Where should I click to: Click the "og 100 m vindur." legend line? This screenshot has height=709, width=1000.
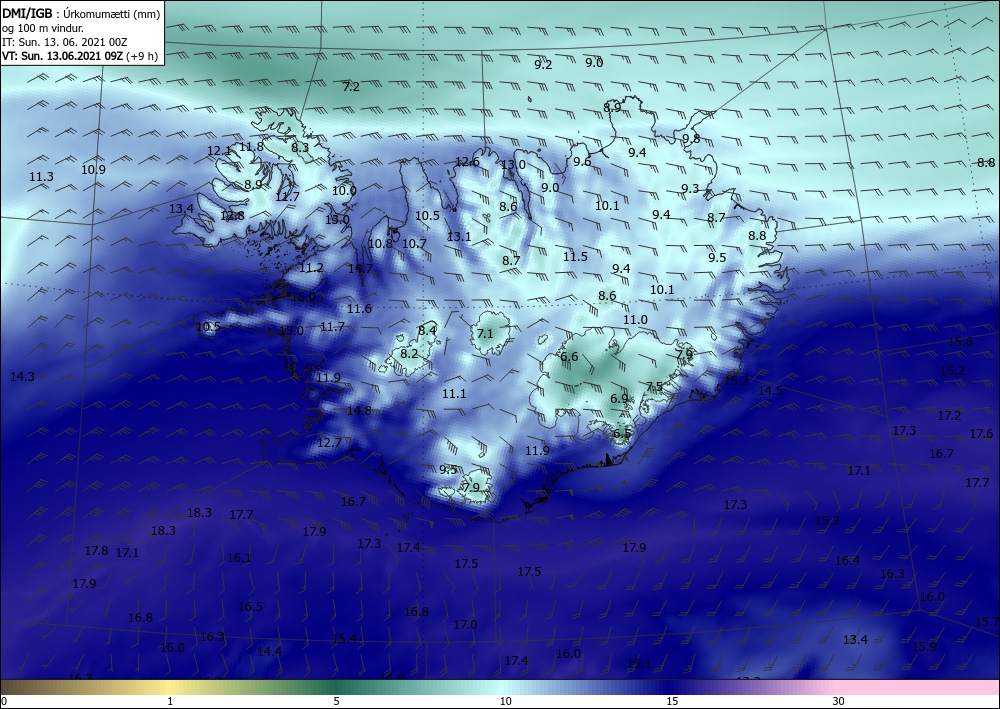click(43, 28)
